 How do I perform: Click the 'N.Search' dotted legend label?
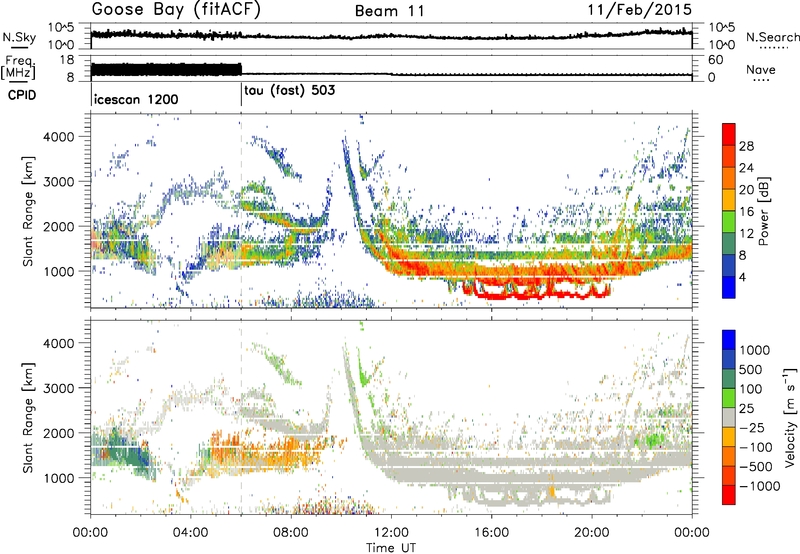coord(772,37)
